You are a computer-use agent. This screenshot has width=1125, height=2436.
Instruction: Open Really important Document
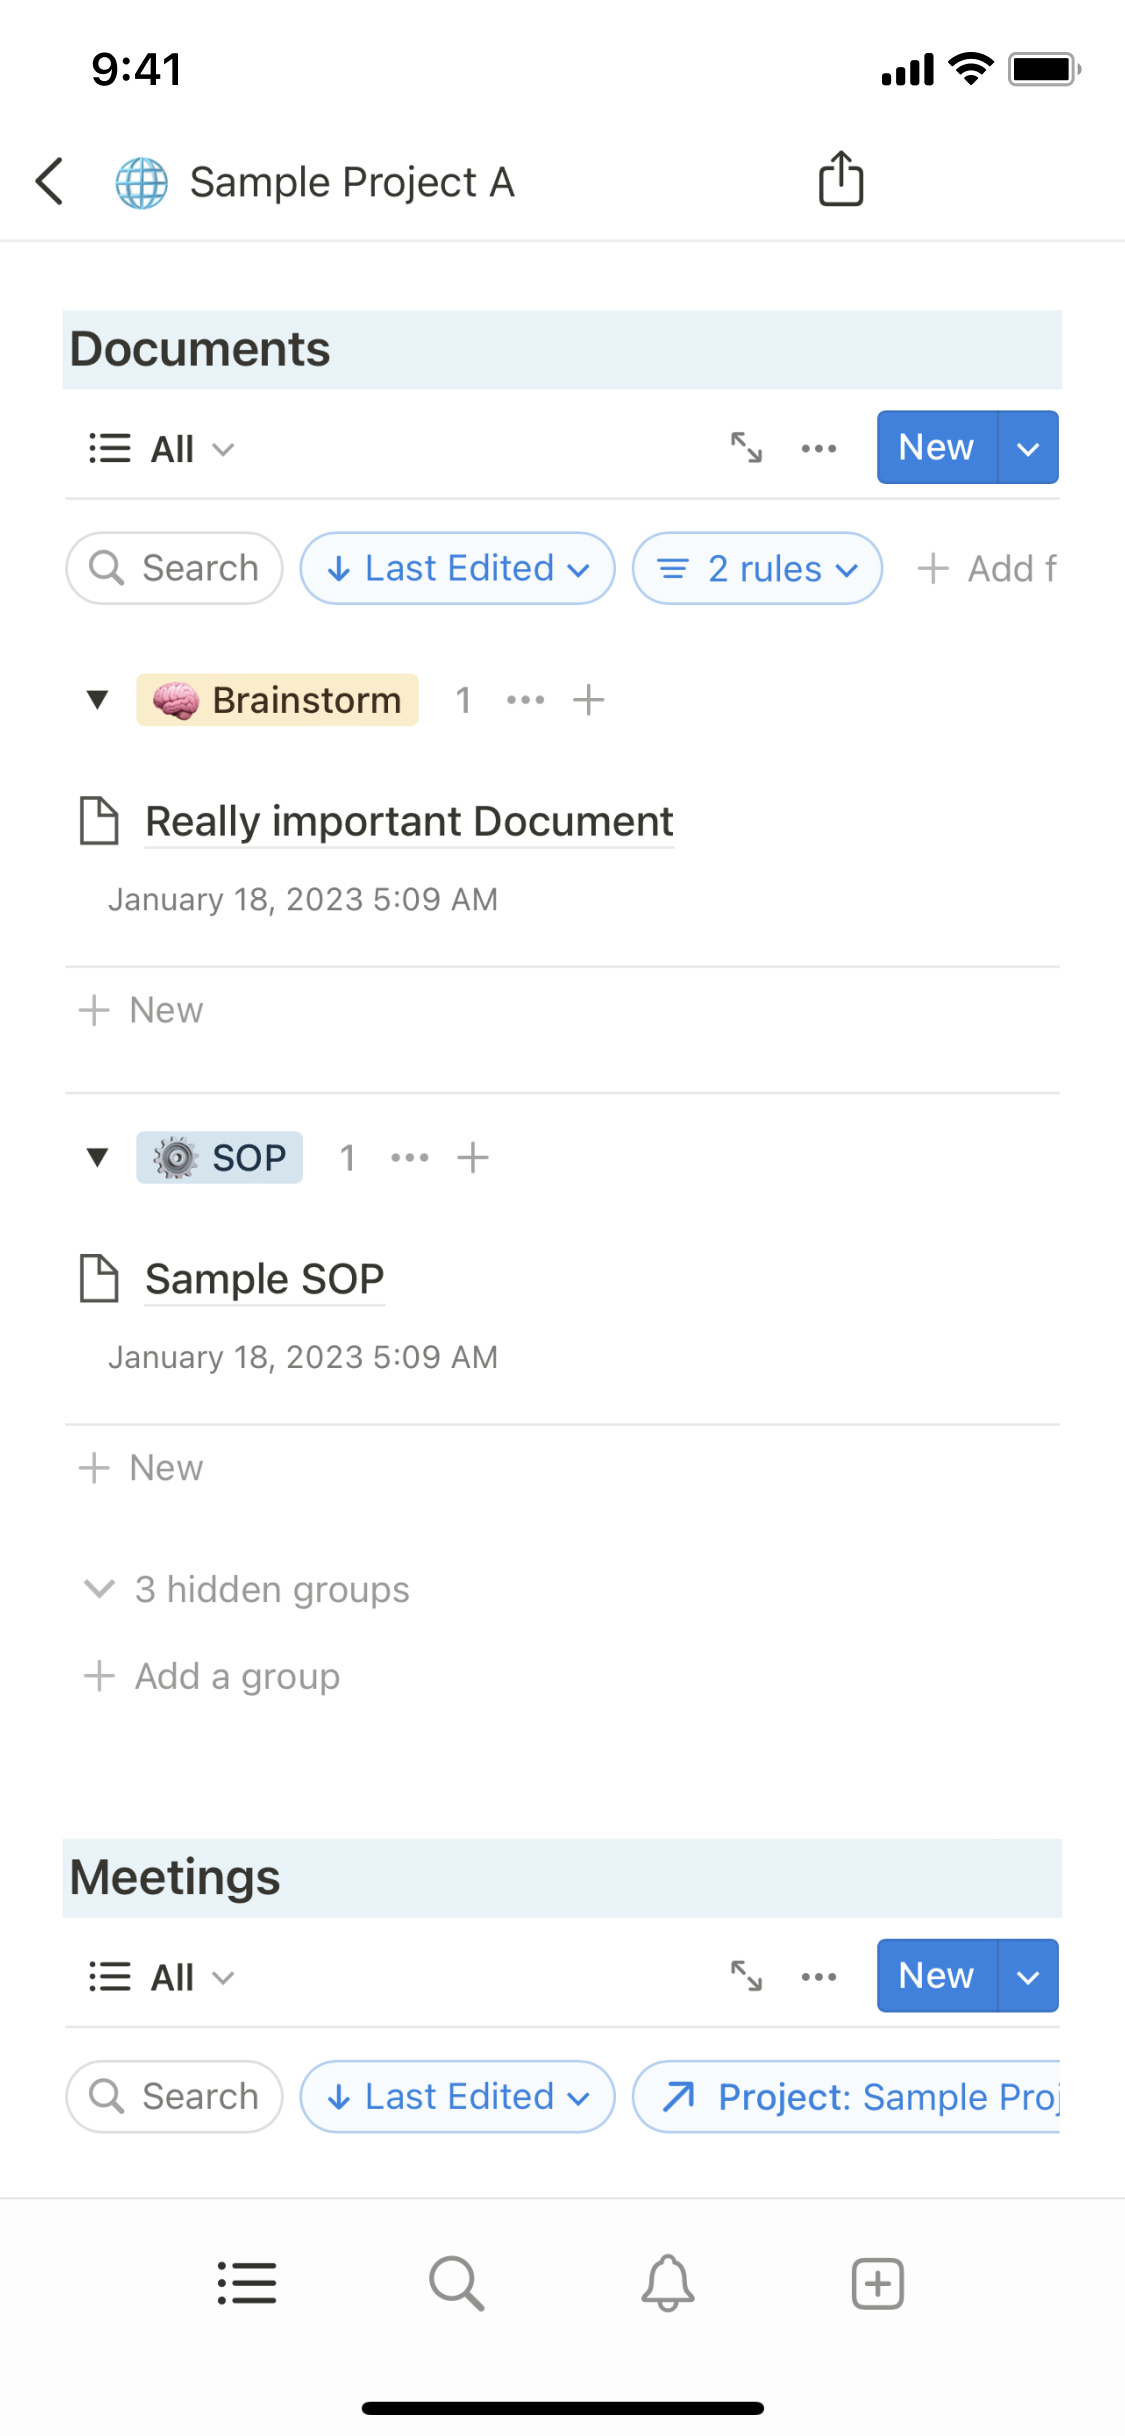coord(409,822)
